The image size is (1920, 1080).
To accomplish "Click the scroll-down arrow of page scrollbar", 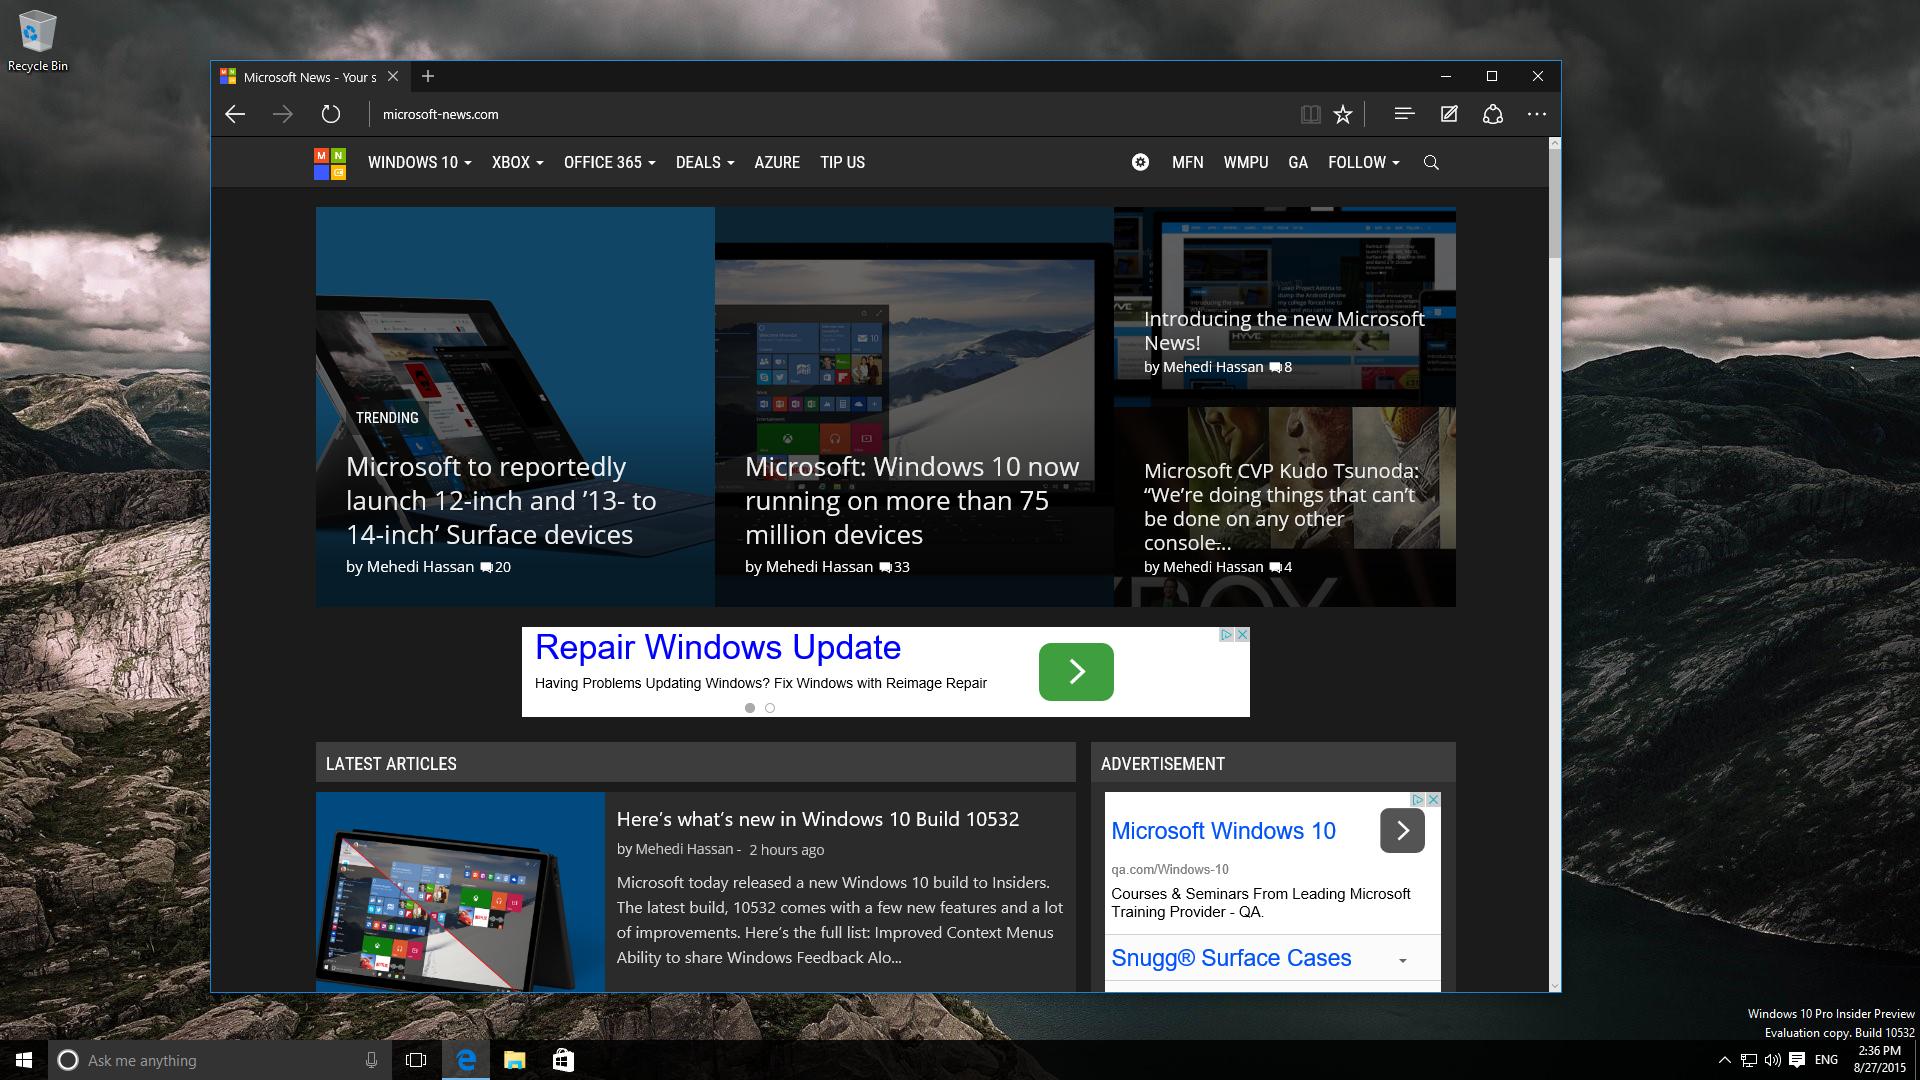I will [x=1554, y=986].
